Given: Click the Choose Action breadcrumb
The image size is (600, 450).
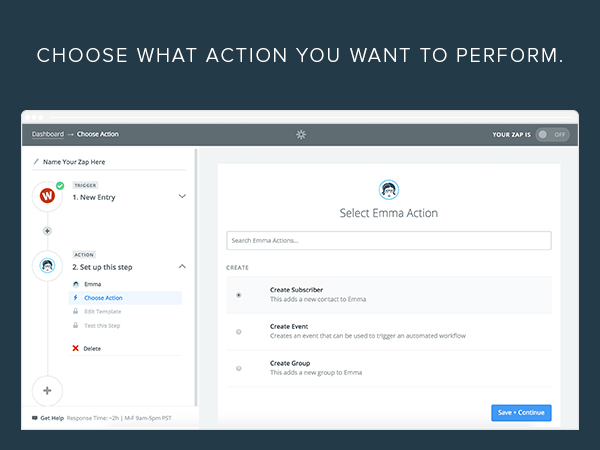Looking at the screenshot, I should click(x=98, y=134).
